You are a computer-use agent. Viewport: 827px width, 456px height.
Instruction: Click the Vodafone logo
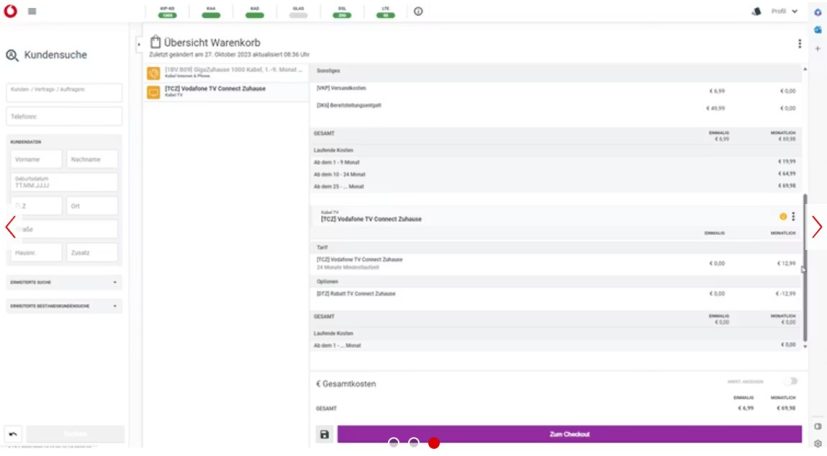pyautogui.click(x=11, y=11)
